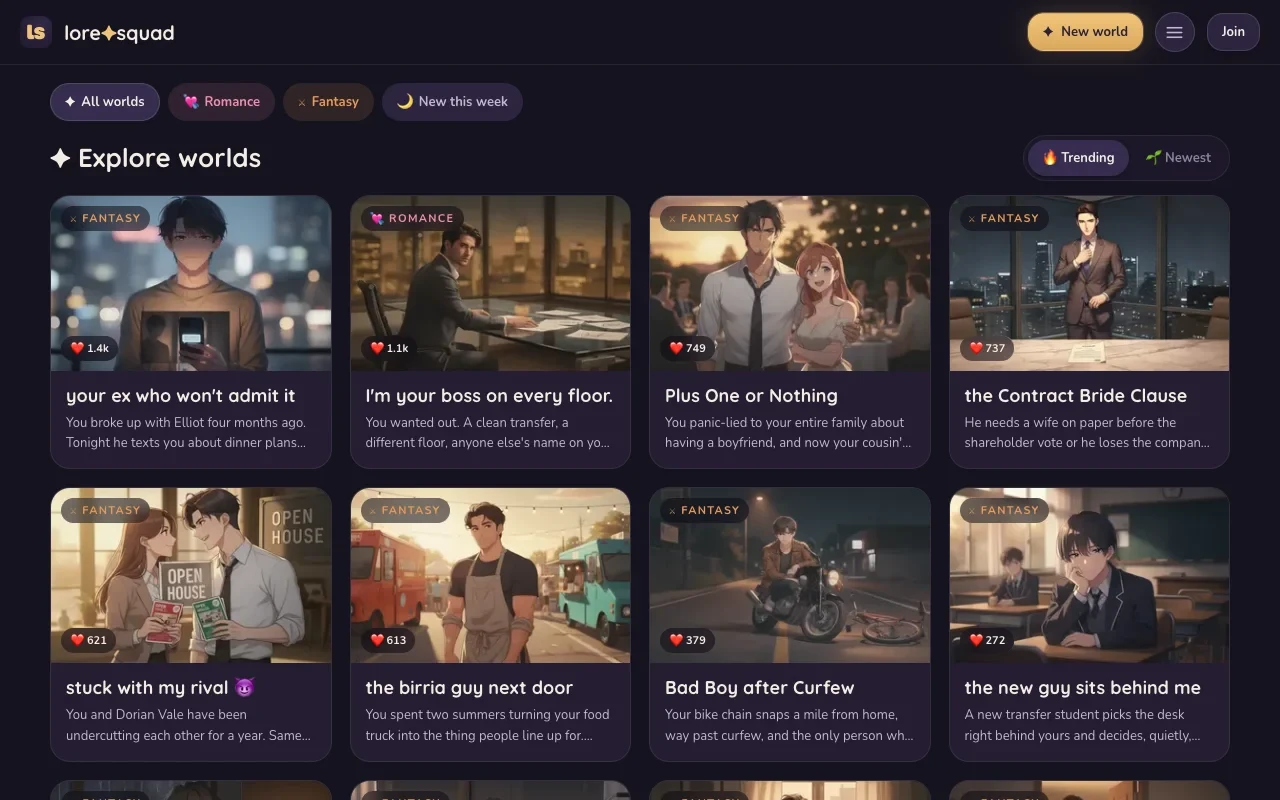
Task: Click the 379 hearts badge
Action: pos(688,640)
